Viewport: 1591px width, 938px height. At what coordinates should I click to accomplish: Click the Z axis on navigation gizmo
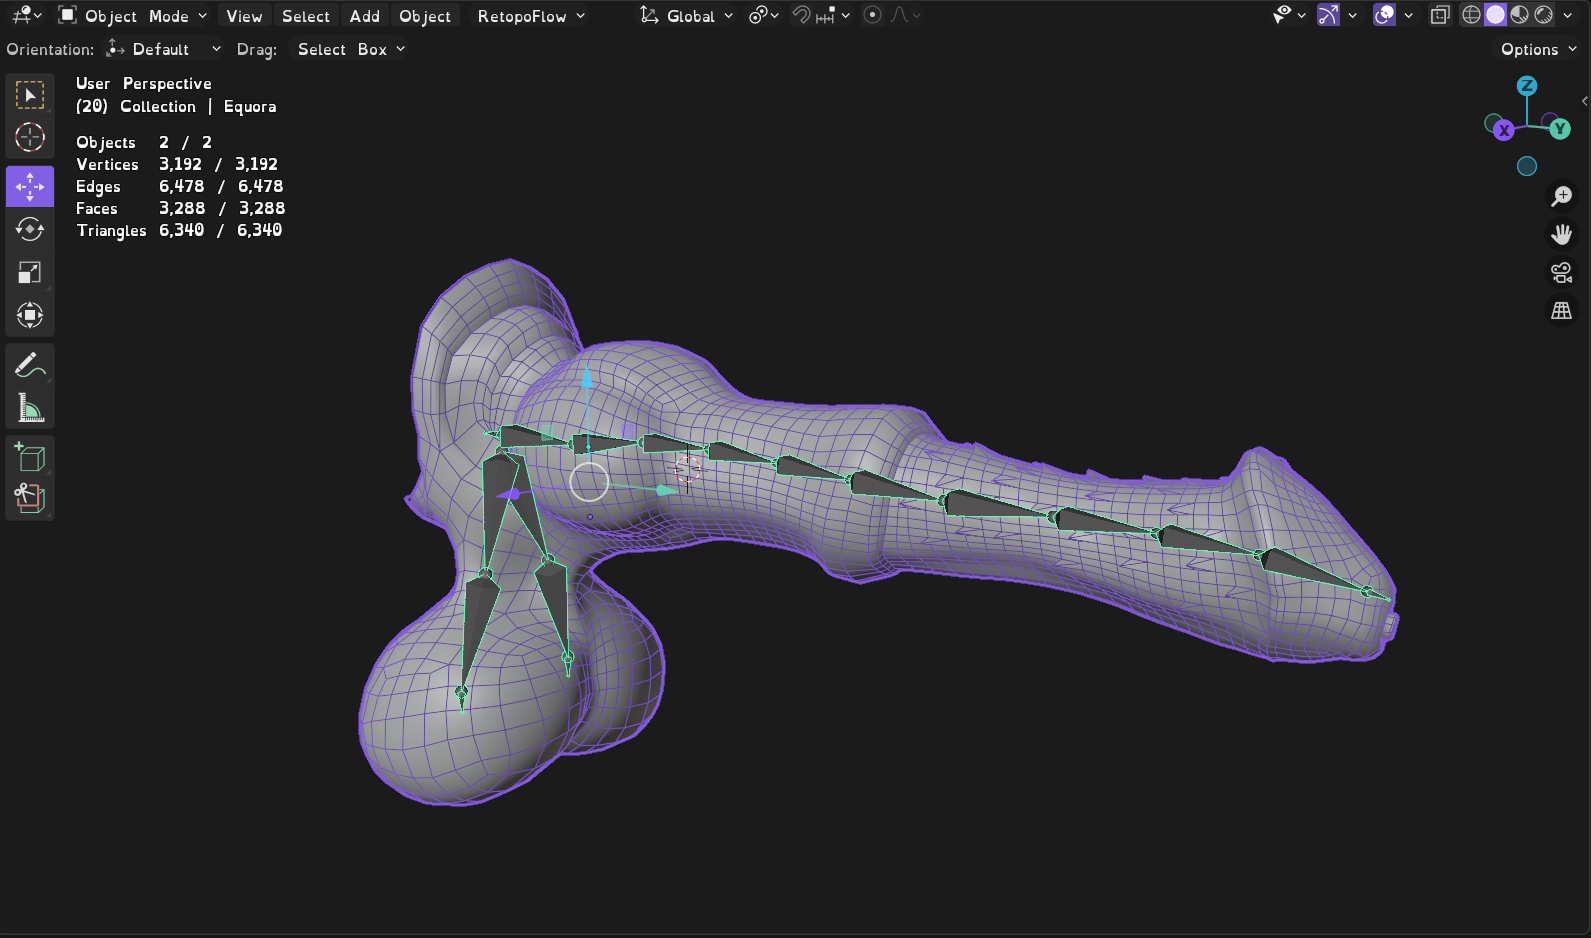point(1526,86)
